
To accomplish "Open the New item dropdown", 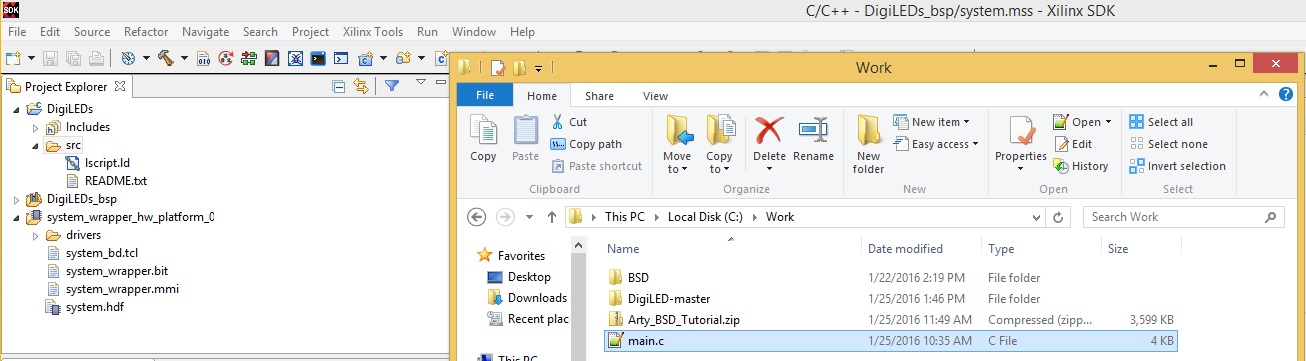I will (932, 122).
